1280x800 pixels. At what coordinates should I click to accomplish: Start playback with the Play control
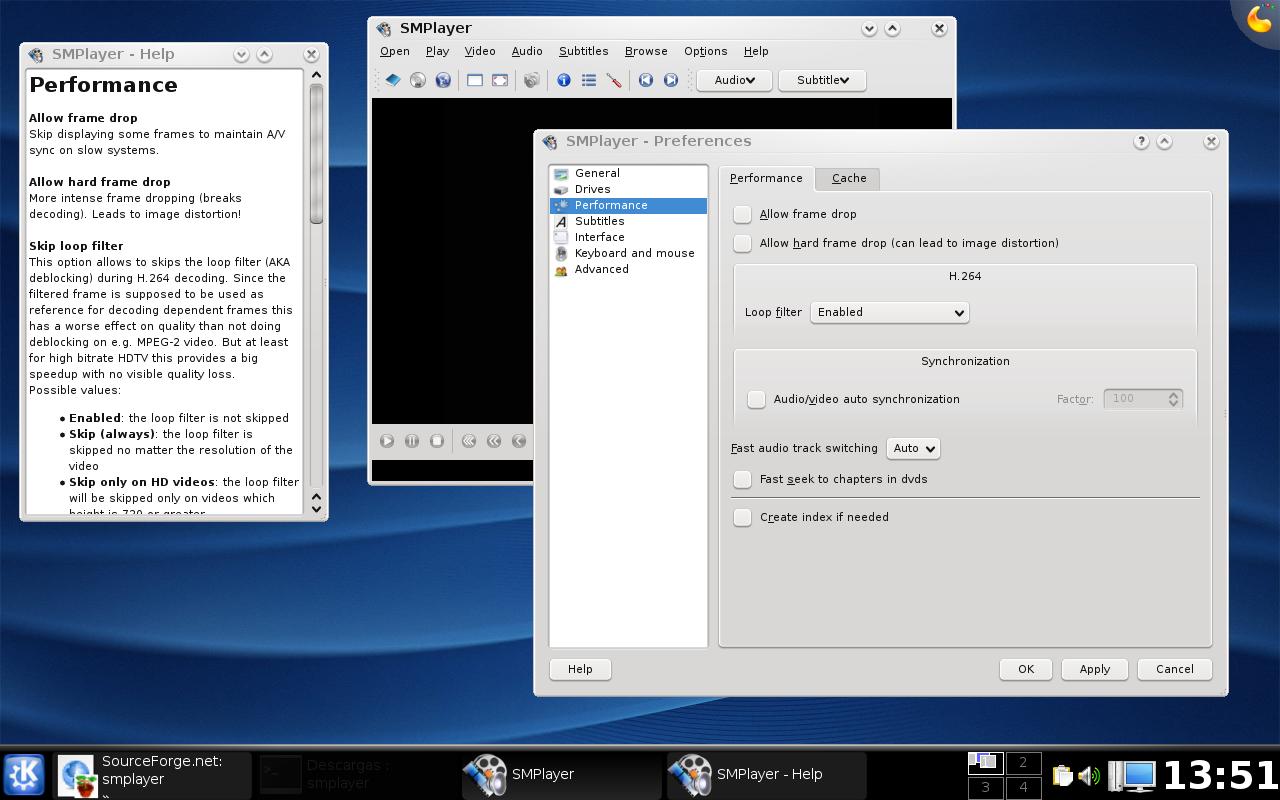pos(387,440)
